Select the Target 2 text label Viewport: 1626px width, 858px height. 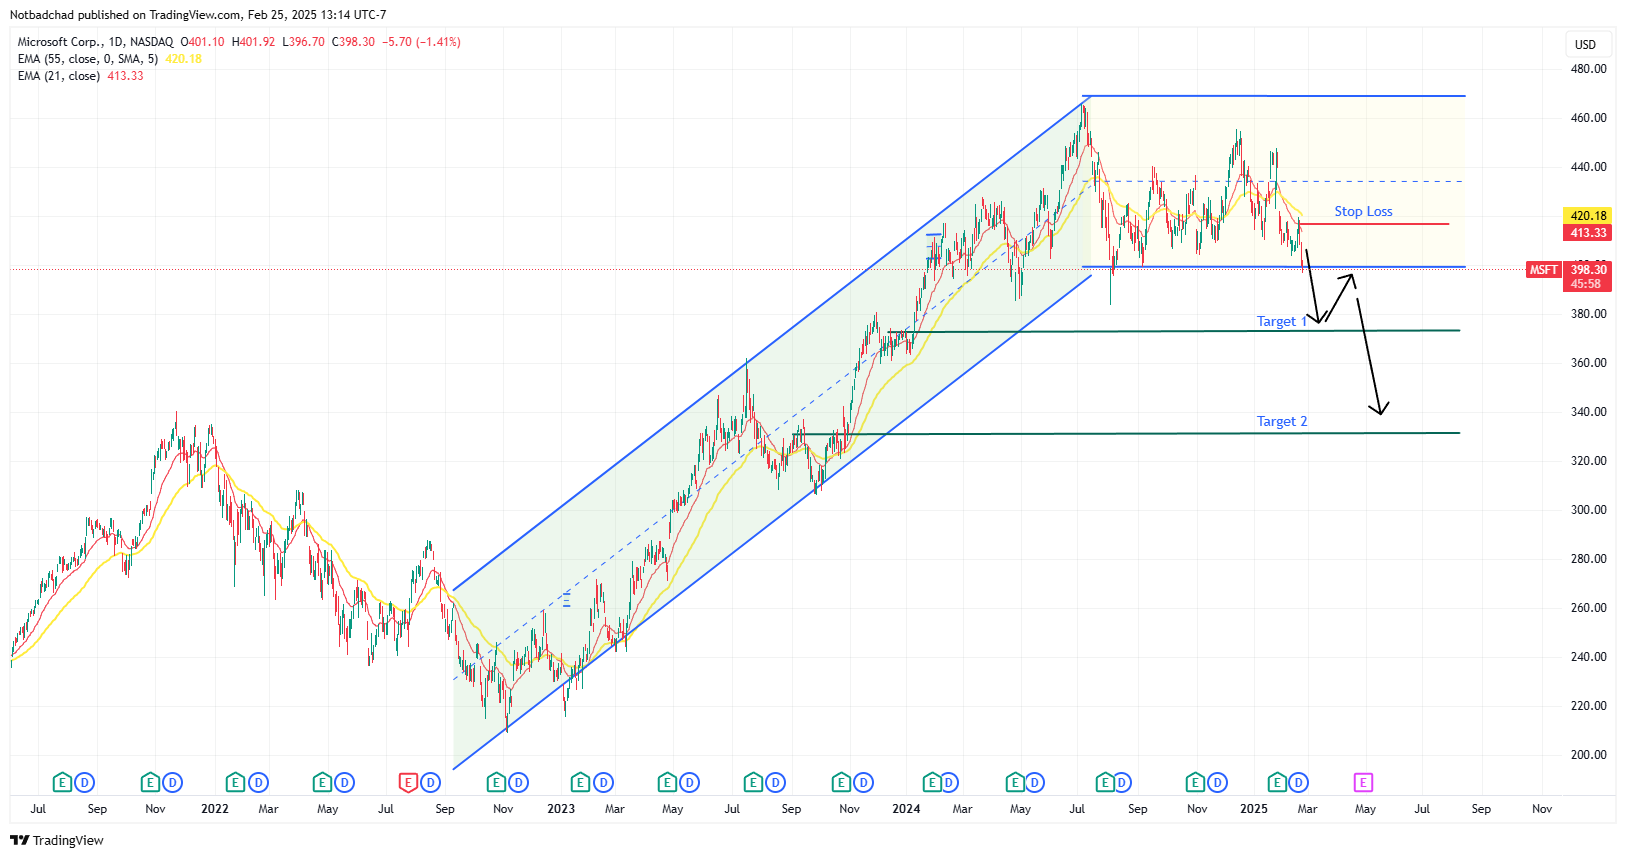[1282, 421]
